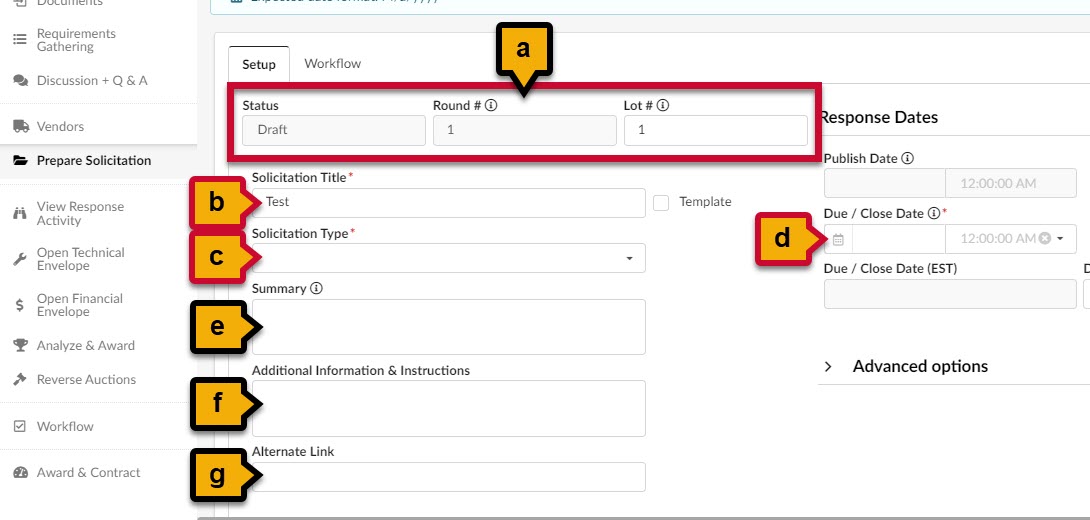The image size is (1090, 520).
Task: Open the Due / Close Date calendar picker
Action: click(838, 239)
